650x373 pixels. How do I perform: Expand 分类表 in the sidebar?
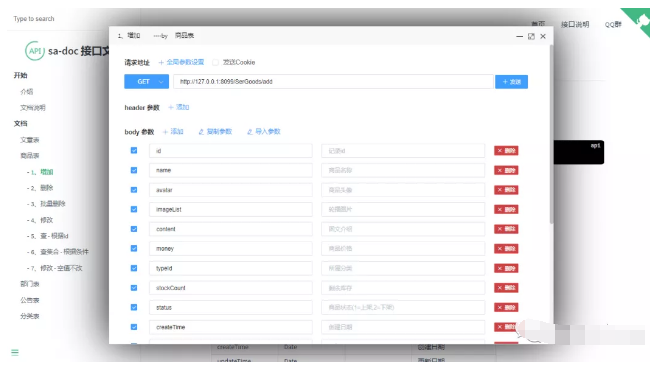pyautogui.click(x=29, y=316)
